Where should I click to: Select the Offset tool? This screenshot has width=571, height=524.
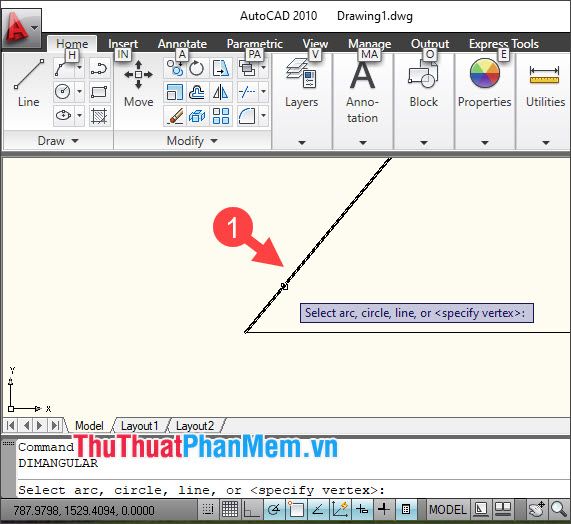pyautogui.click(x=197, y=92)
